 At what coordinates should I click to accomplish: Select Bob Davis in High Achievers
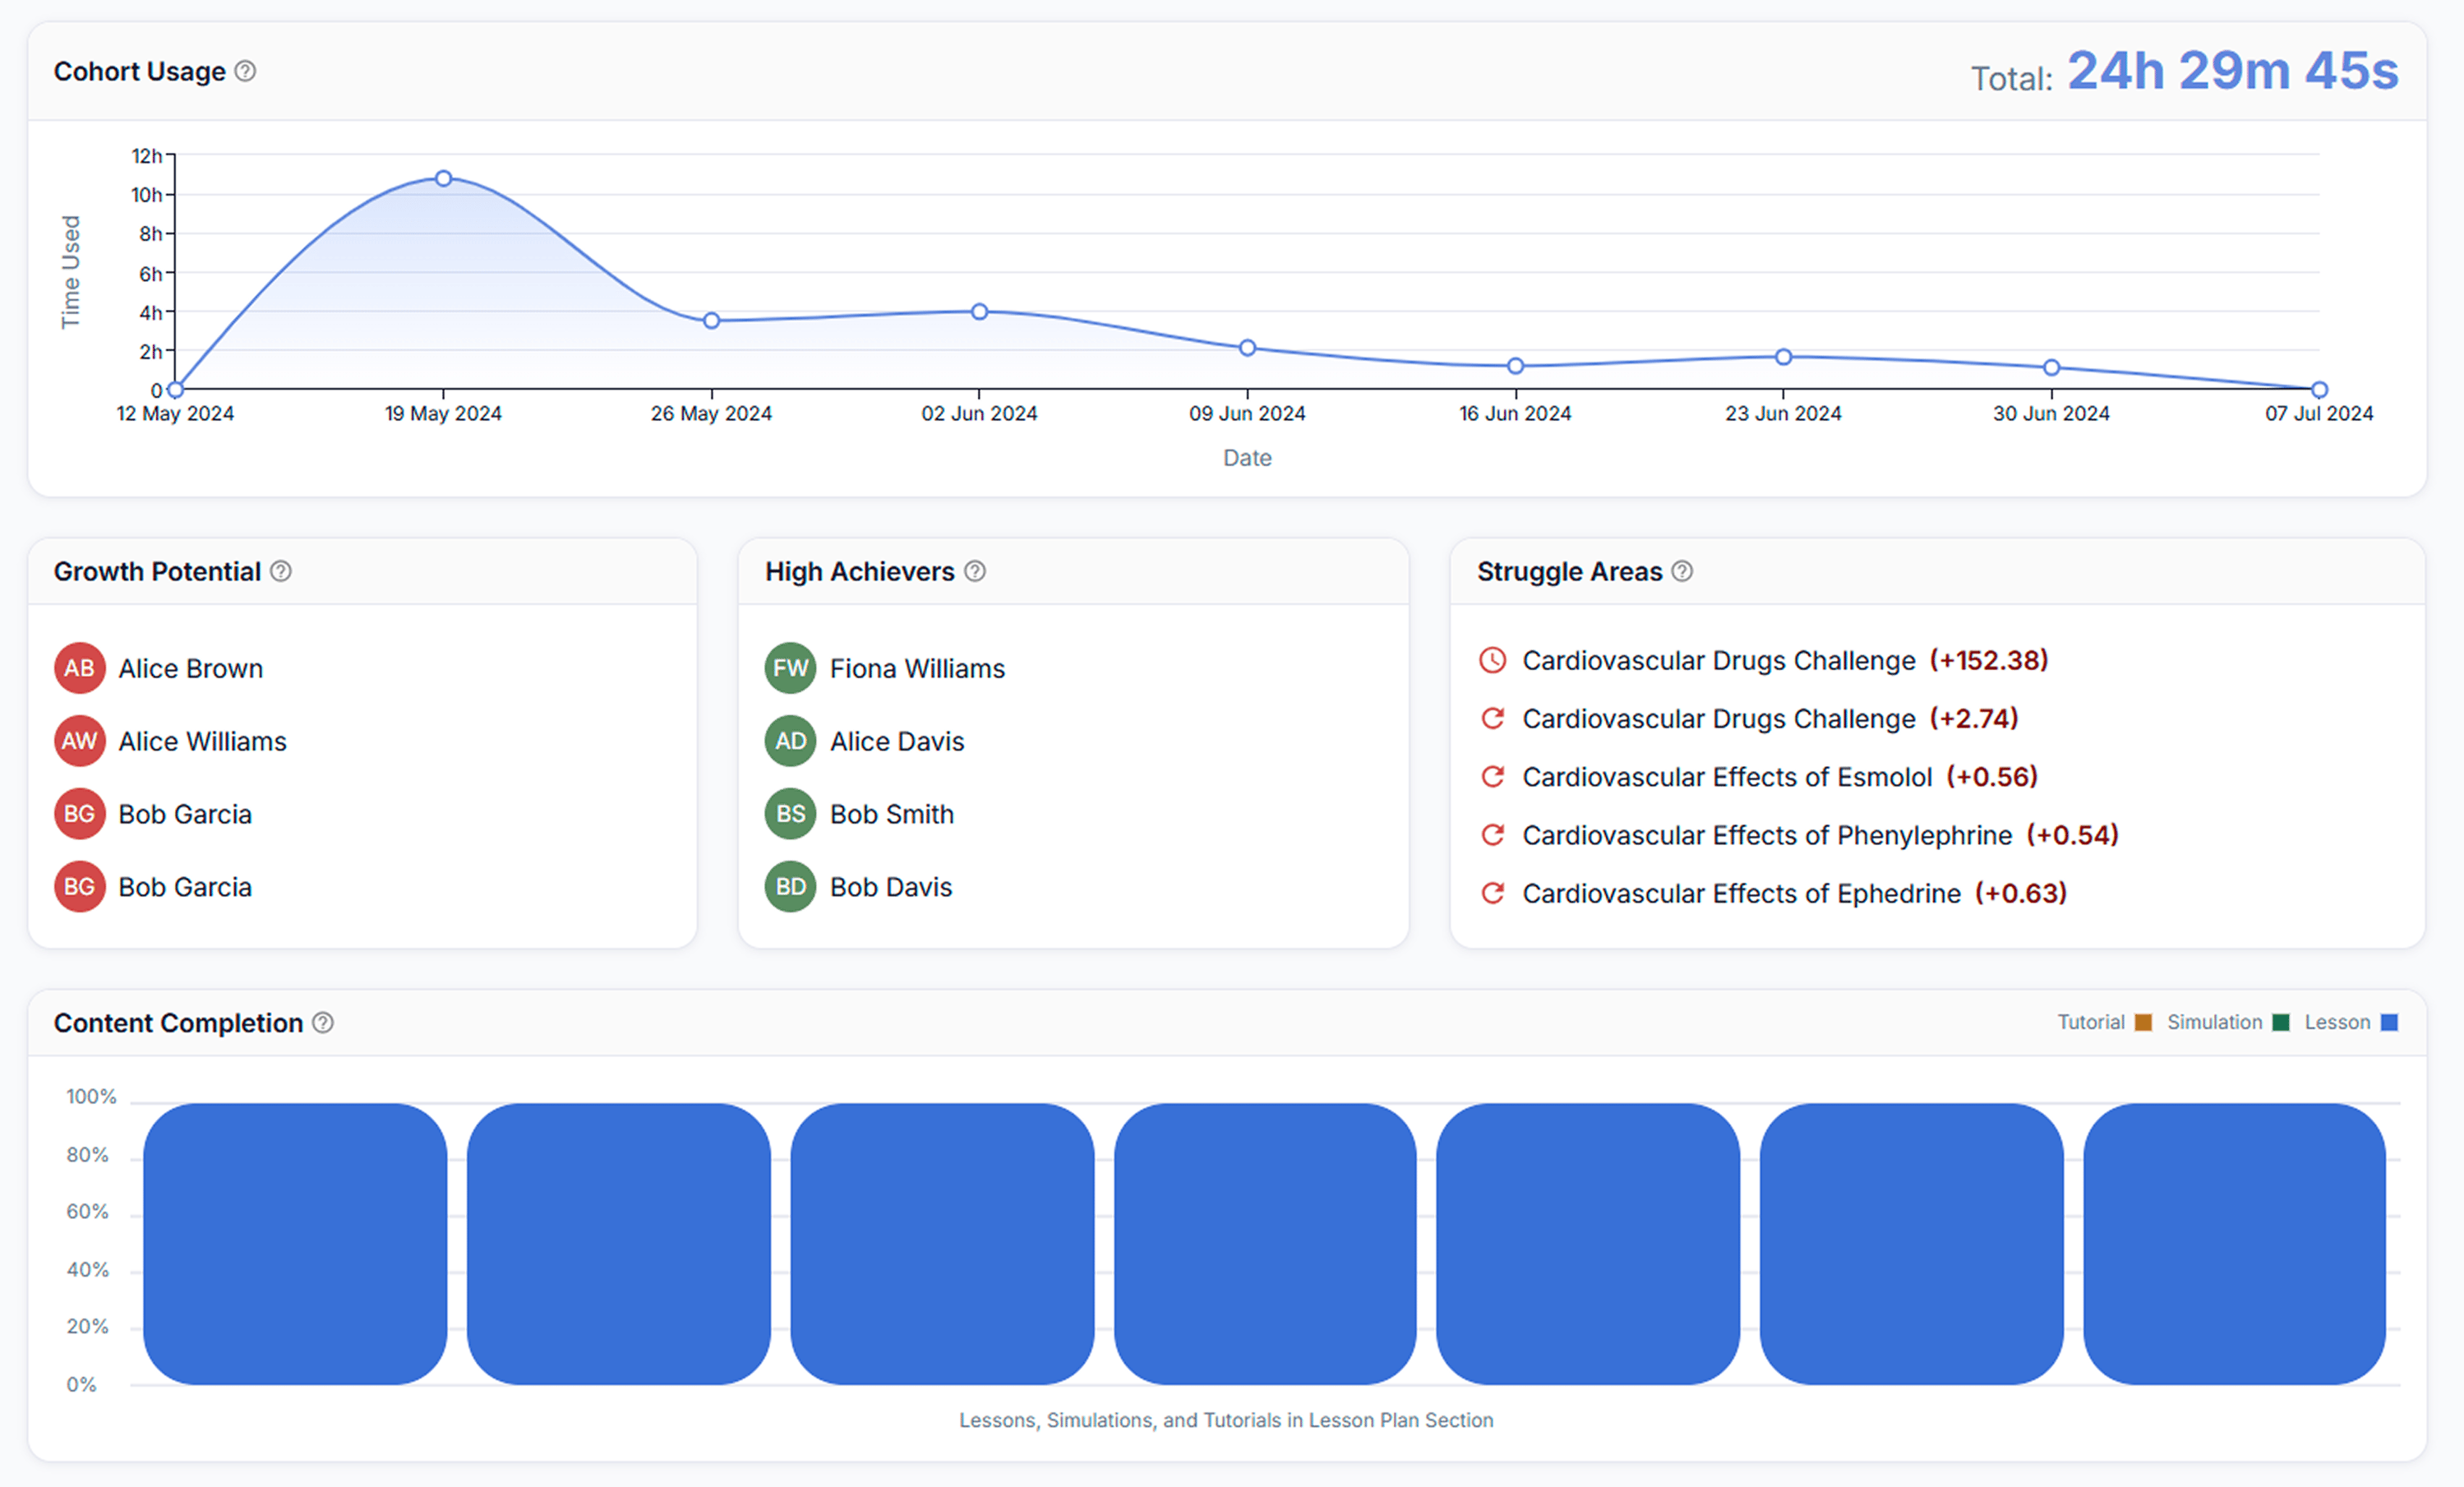coord(890,886)
